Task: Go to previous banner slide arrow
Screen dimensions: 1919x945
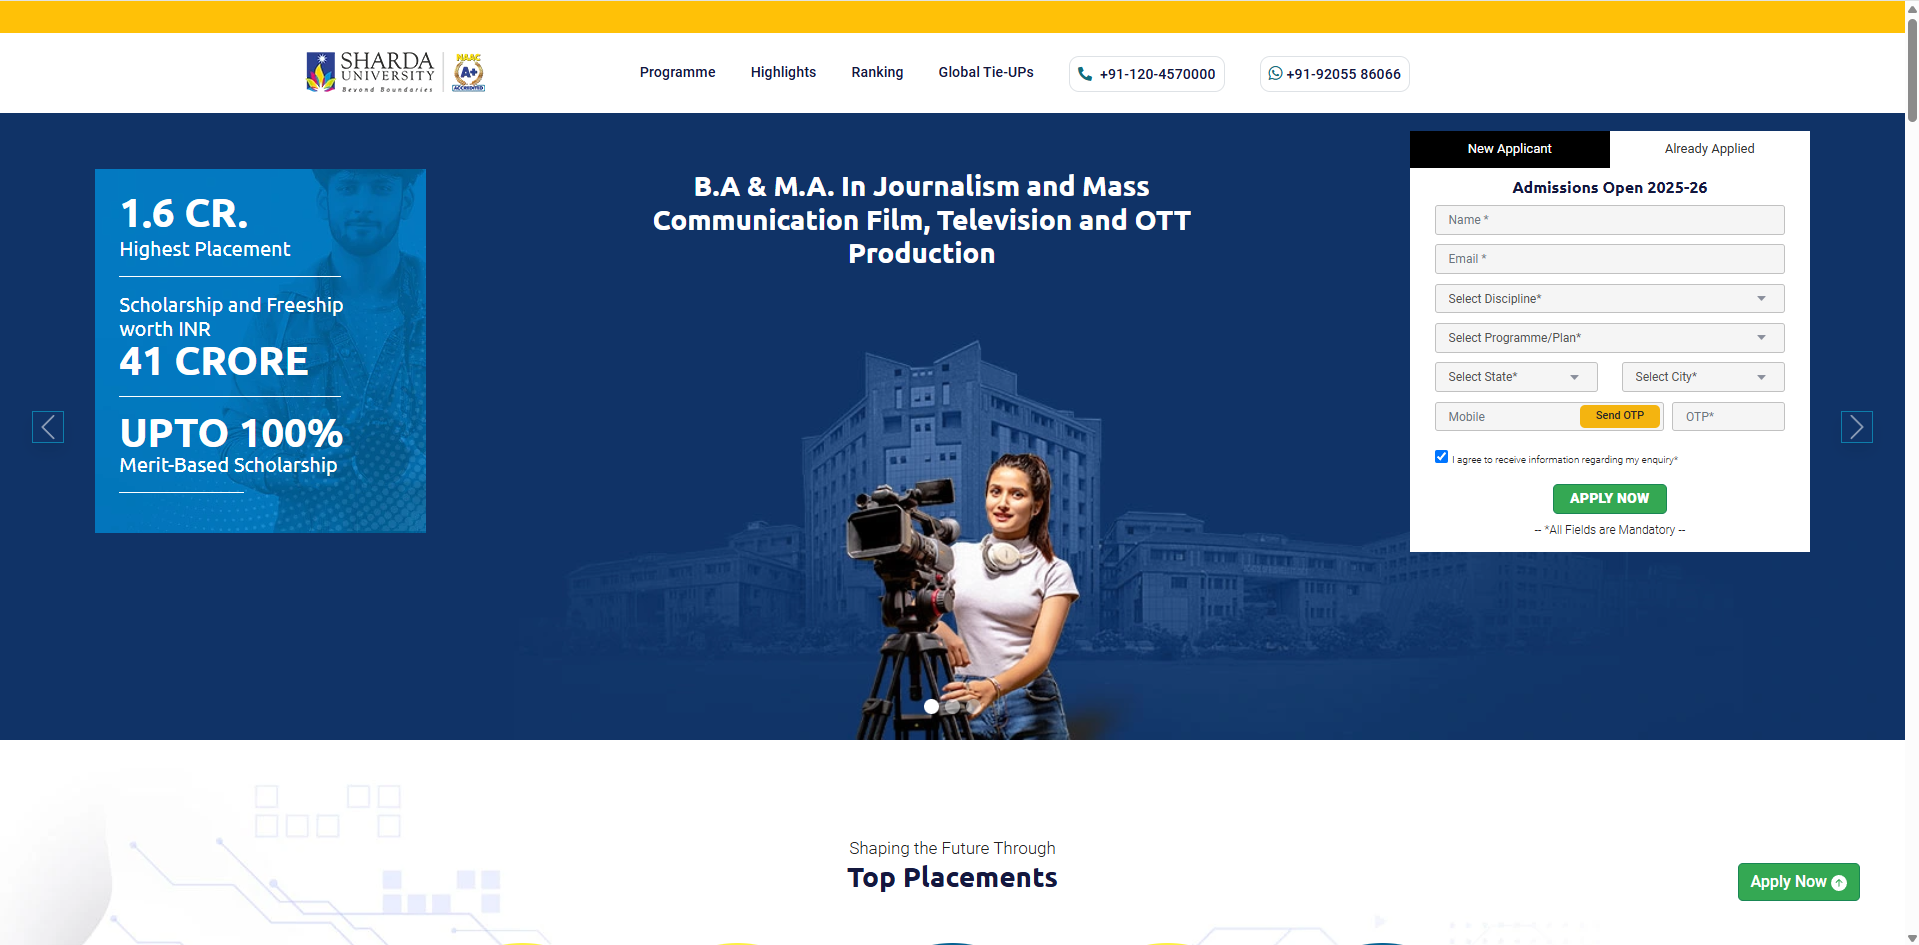Action: pos(48,427)
